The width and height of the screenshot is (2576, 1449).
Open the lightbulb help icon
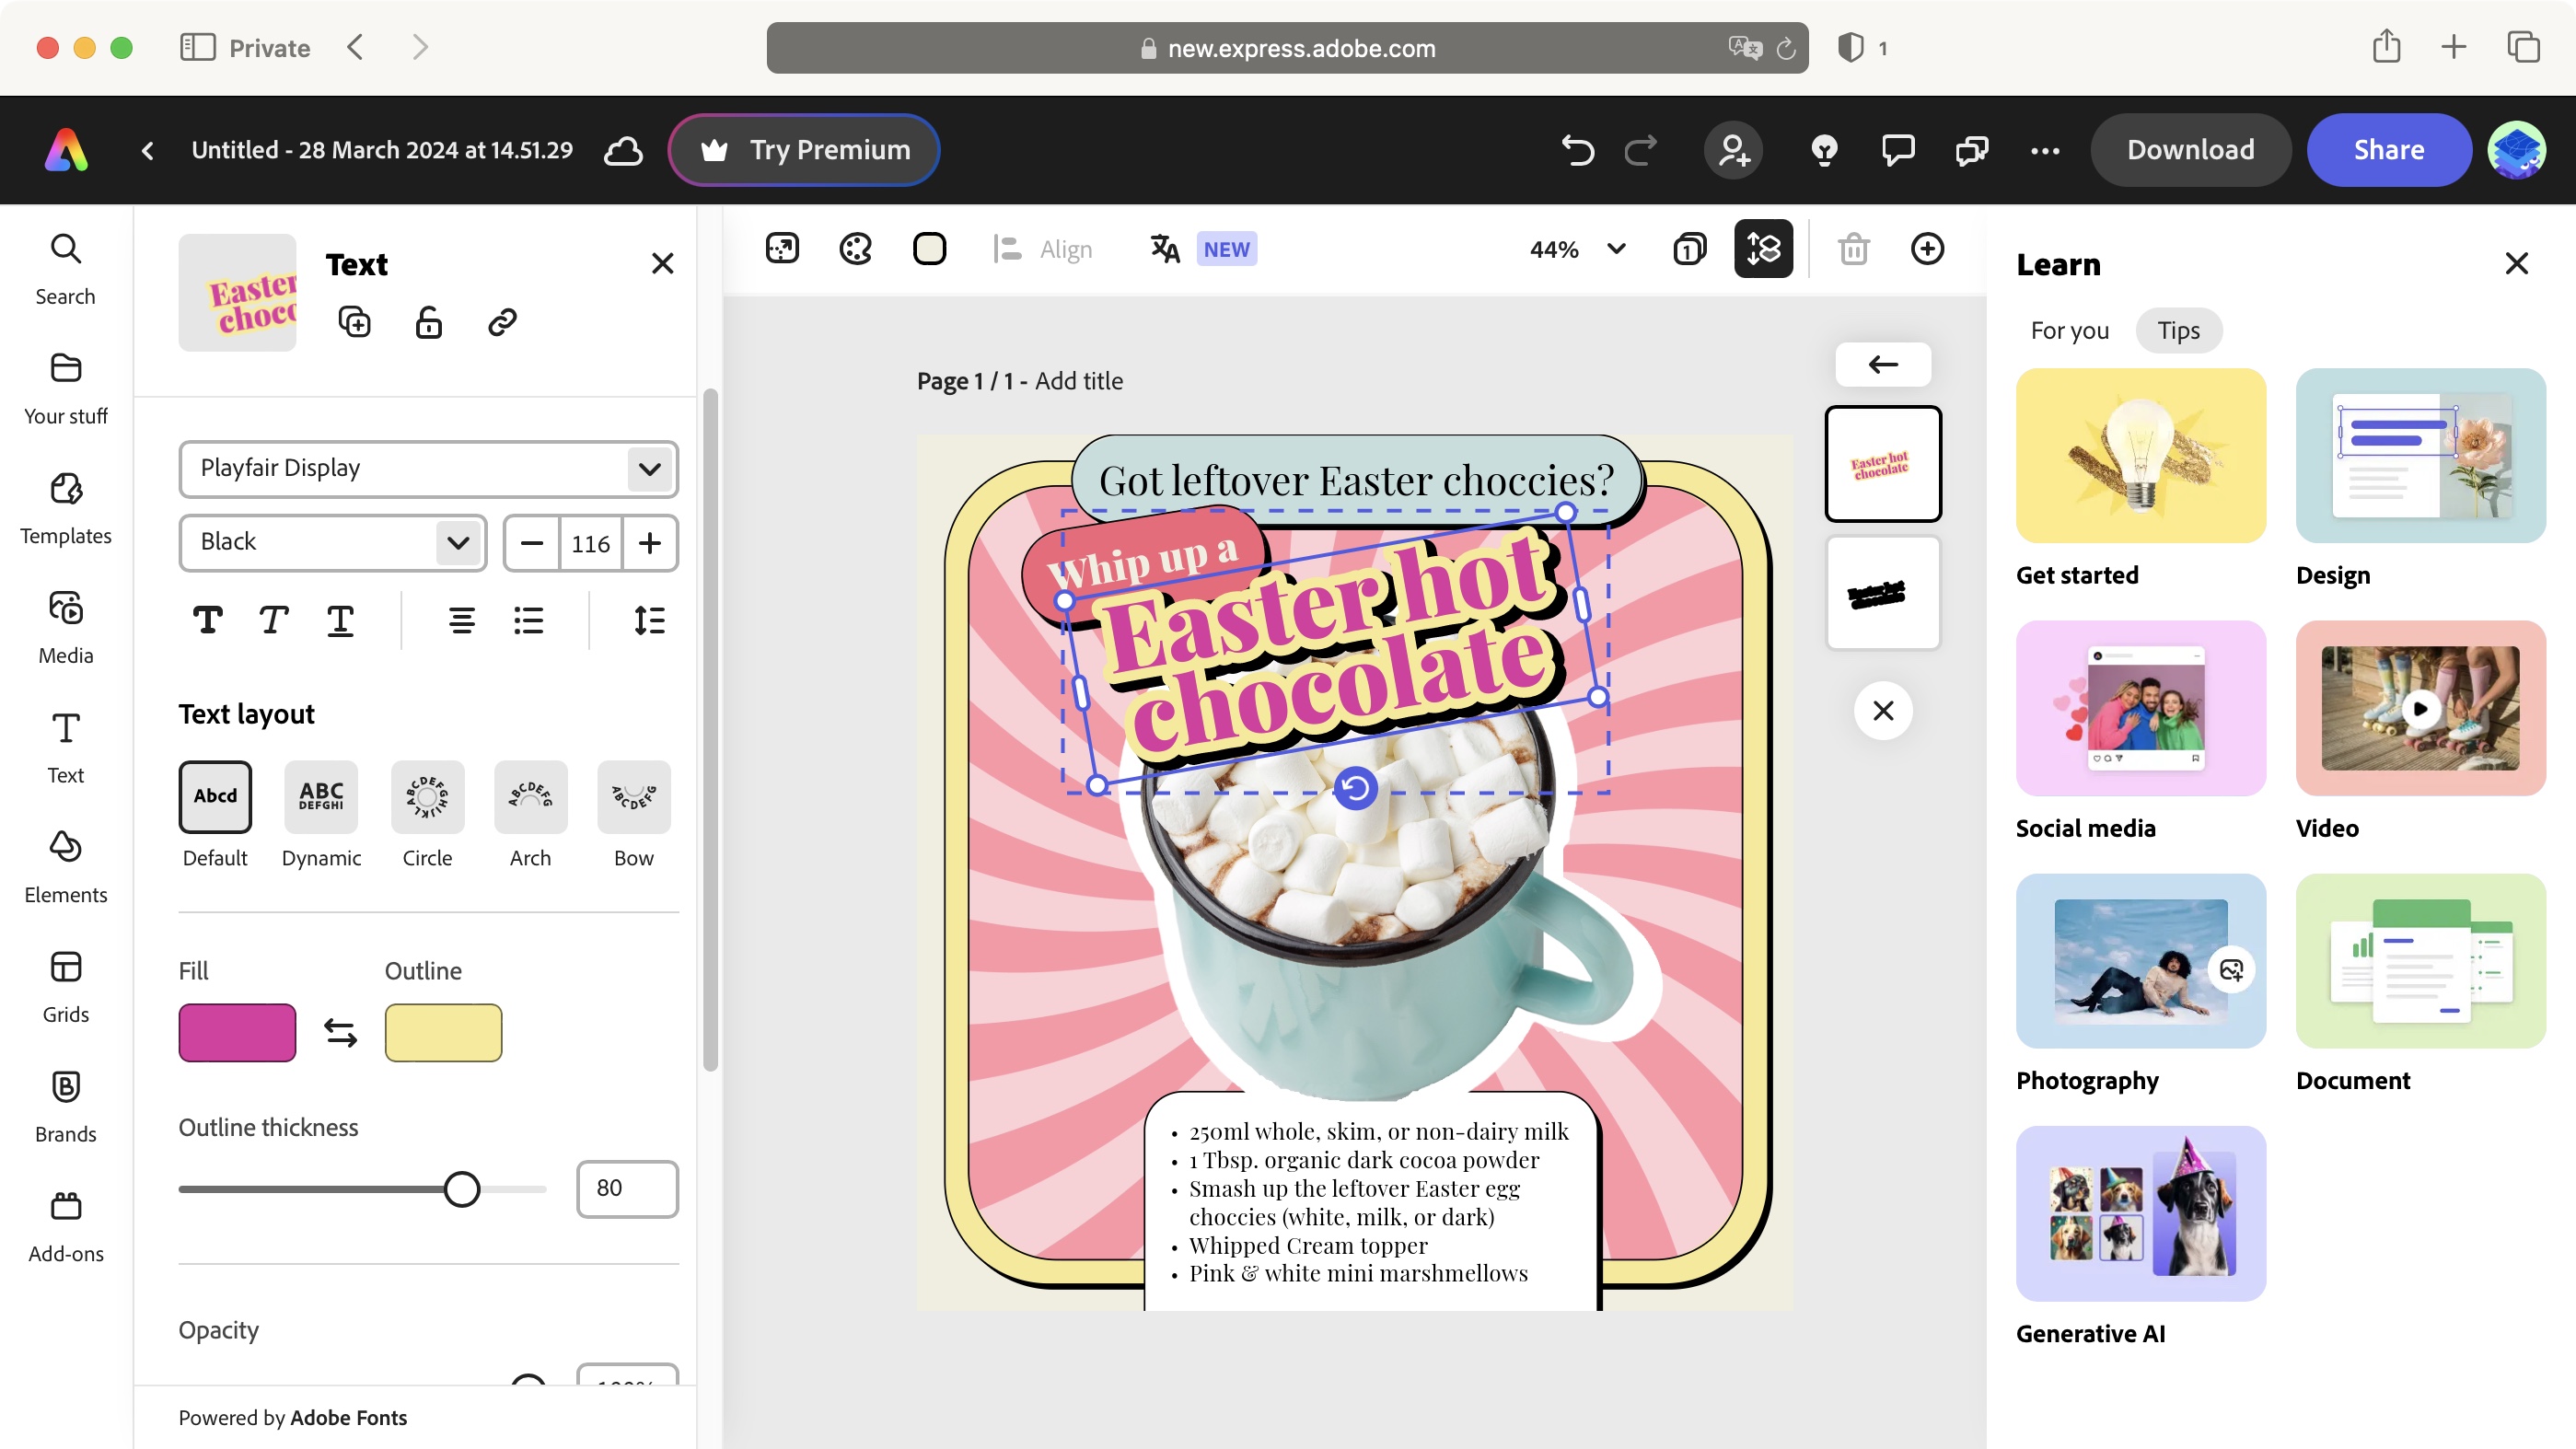(x=1824, y=150)
